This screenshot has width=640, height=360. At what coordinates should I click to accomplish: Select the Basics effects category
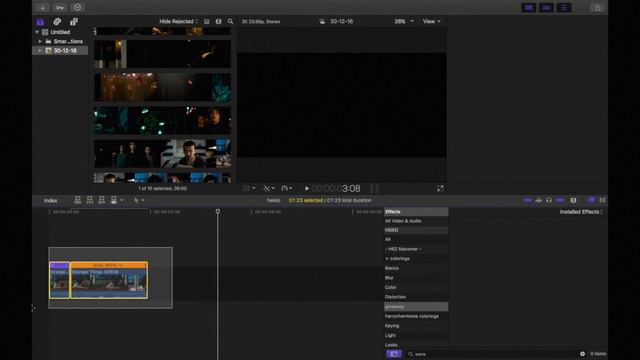416,268
